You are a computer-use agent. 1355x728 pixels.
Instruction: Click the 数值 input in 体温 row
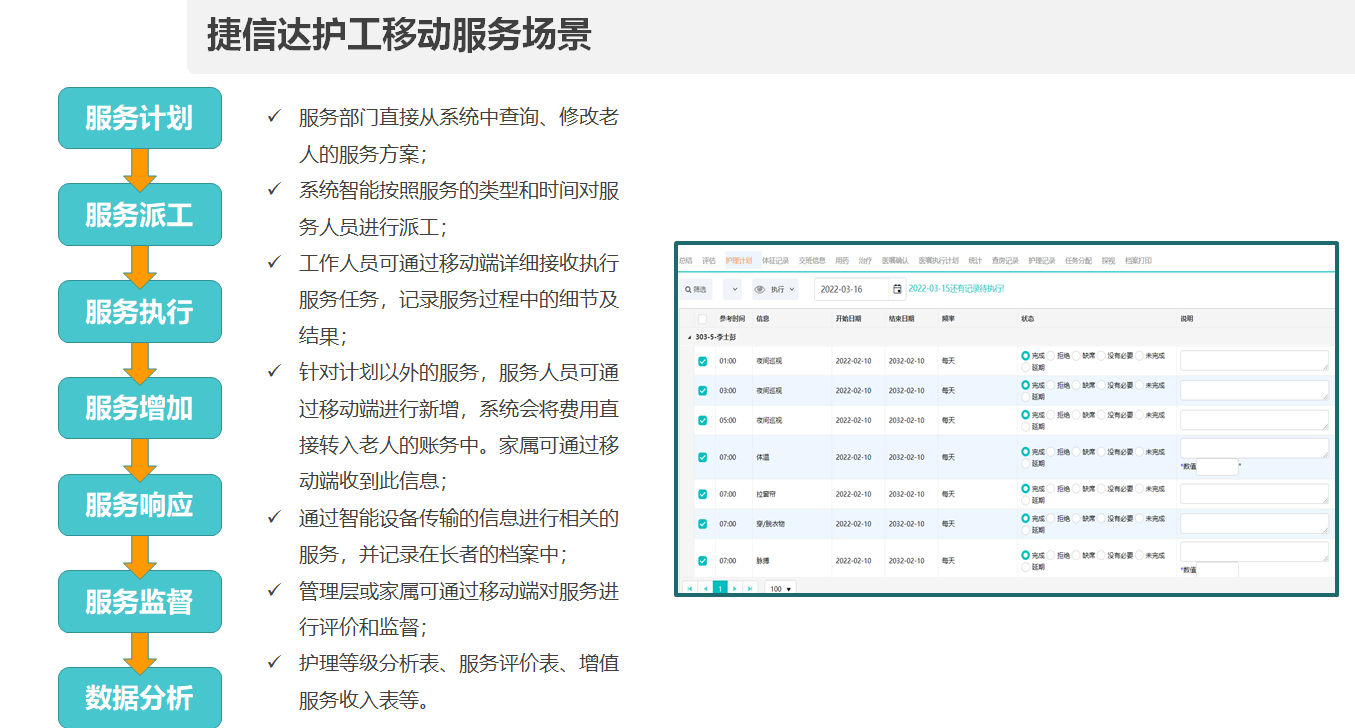pos(1217,467)
